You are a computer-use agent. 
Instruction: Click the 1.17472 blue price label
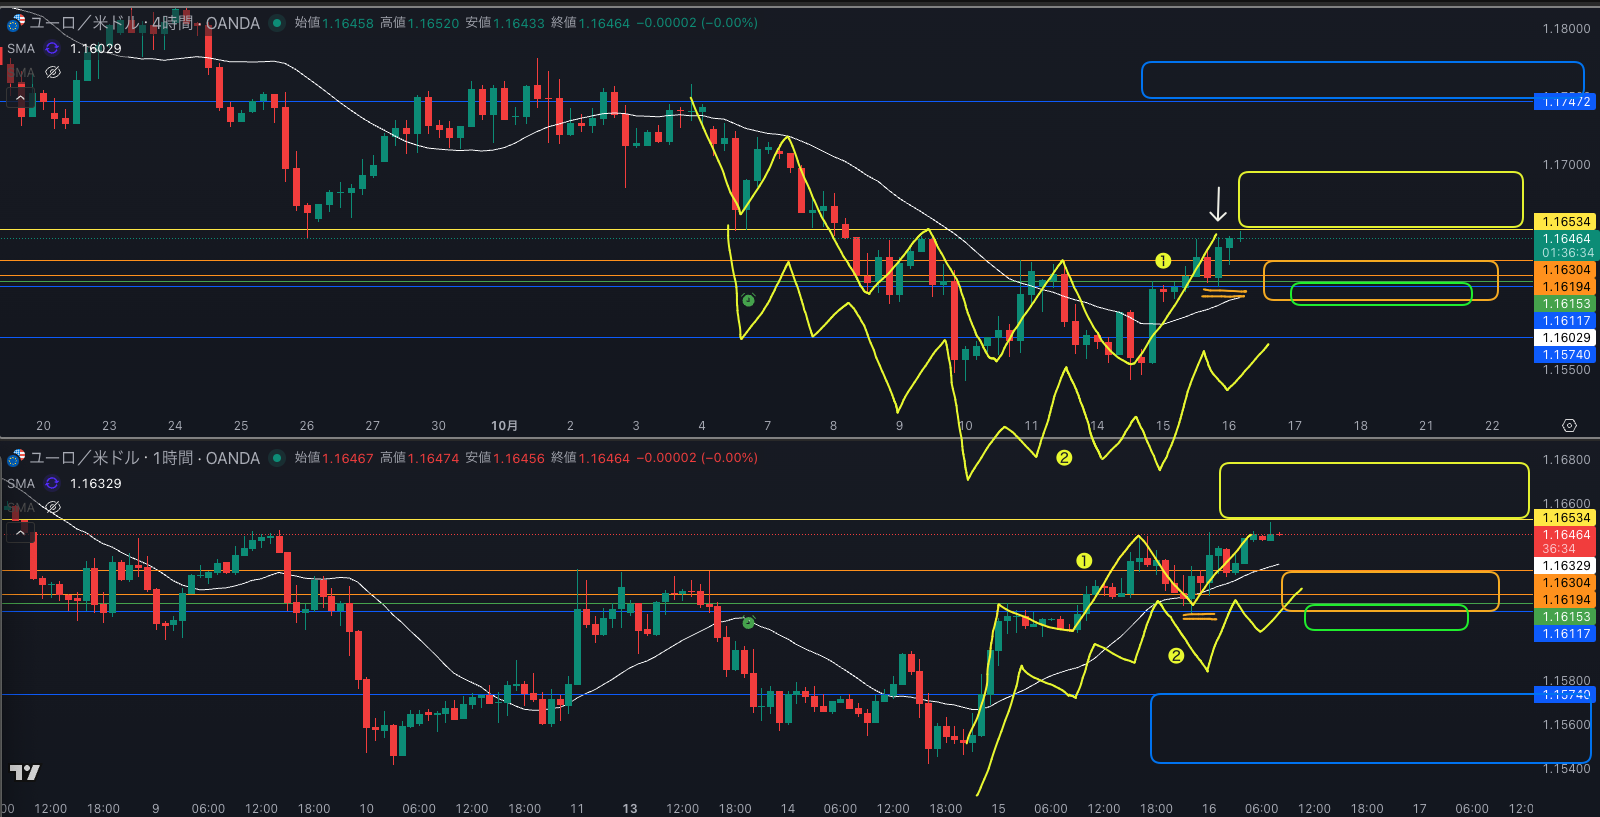point(1565,102)
